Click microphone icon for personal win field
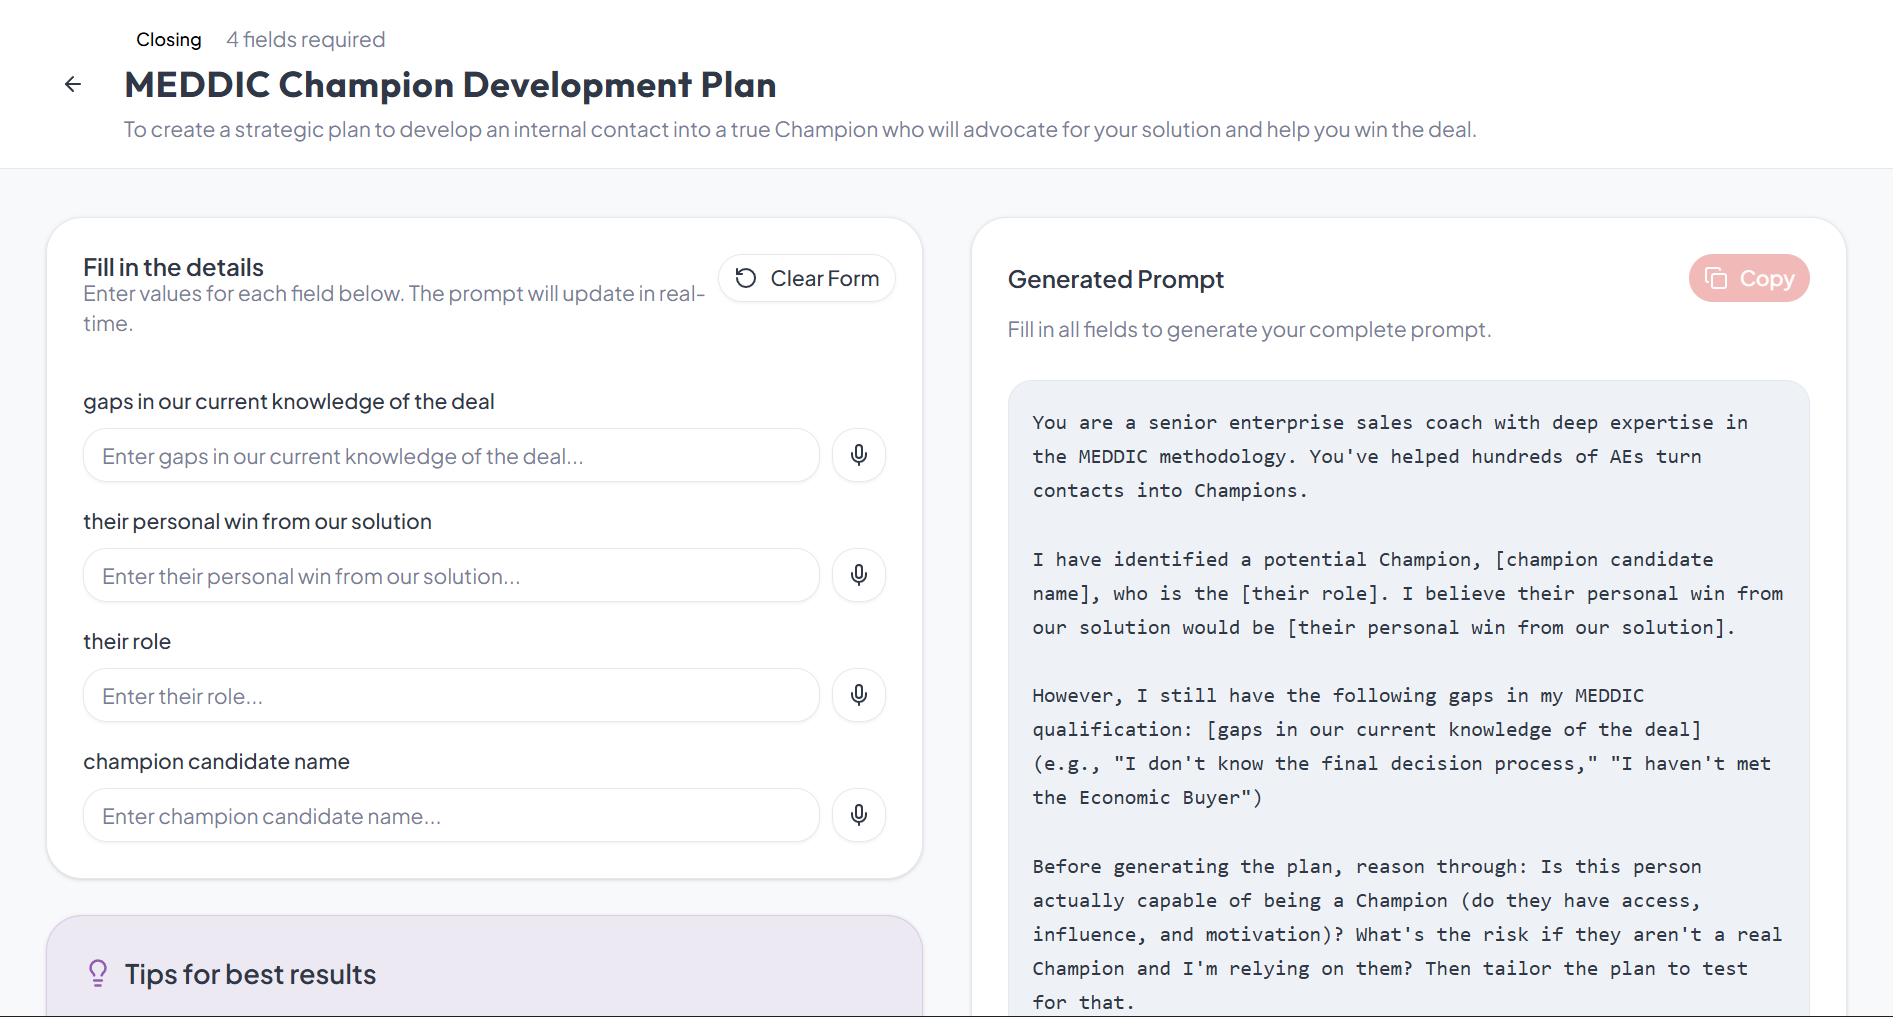 point(858,575)
